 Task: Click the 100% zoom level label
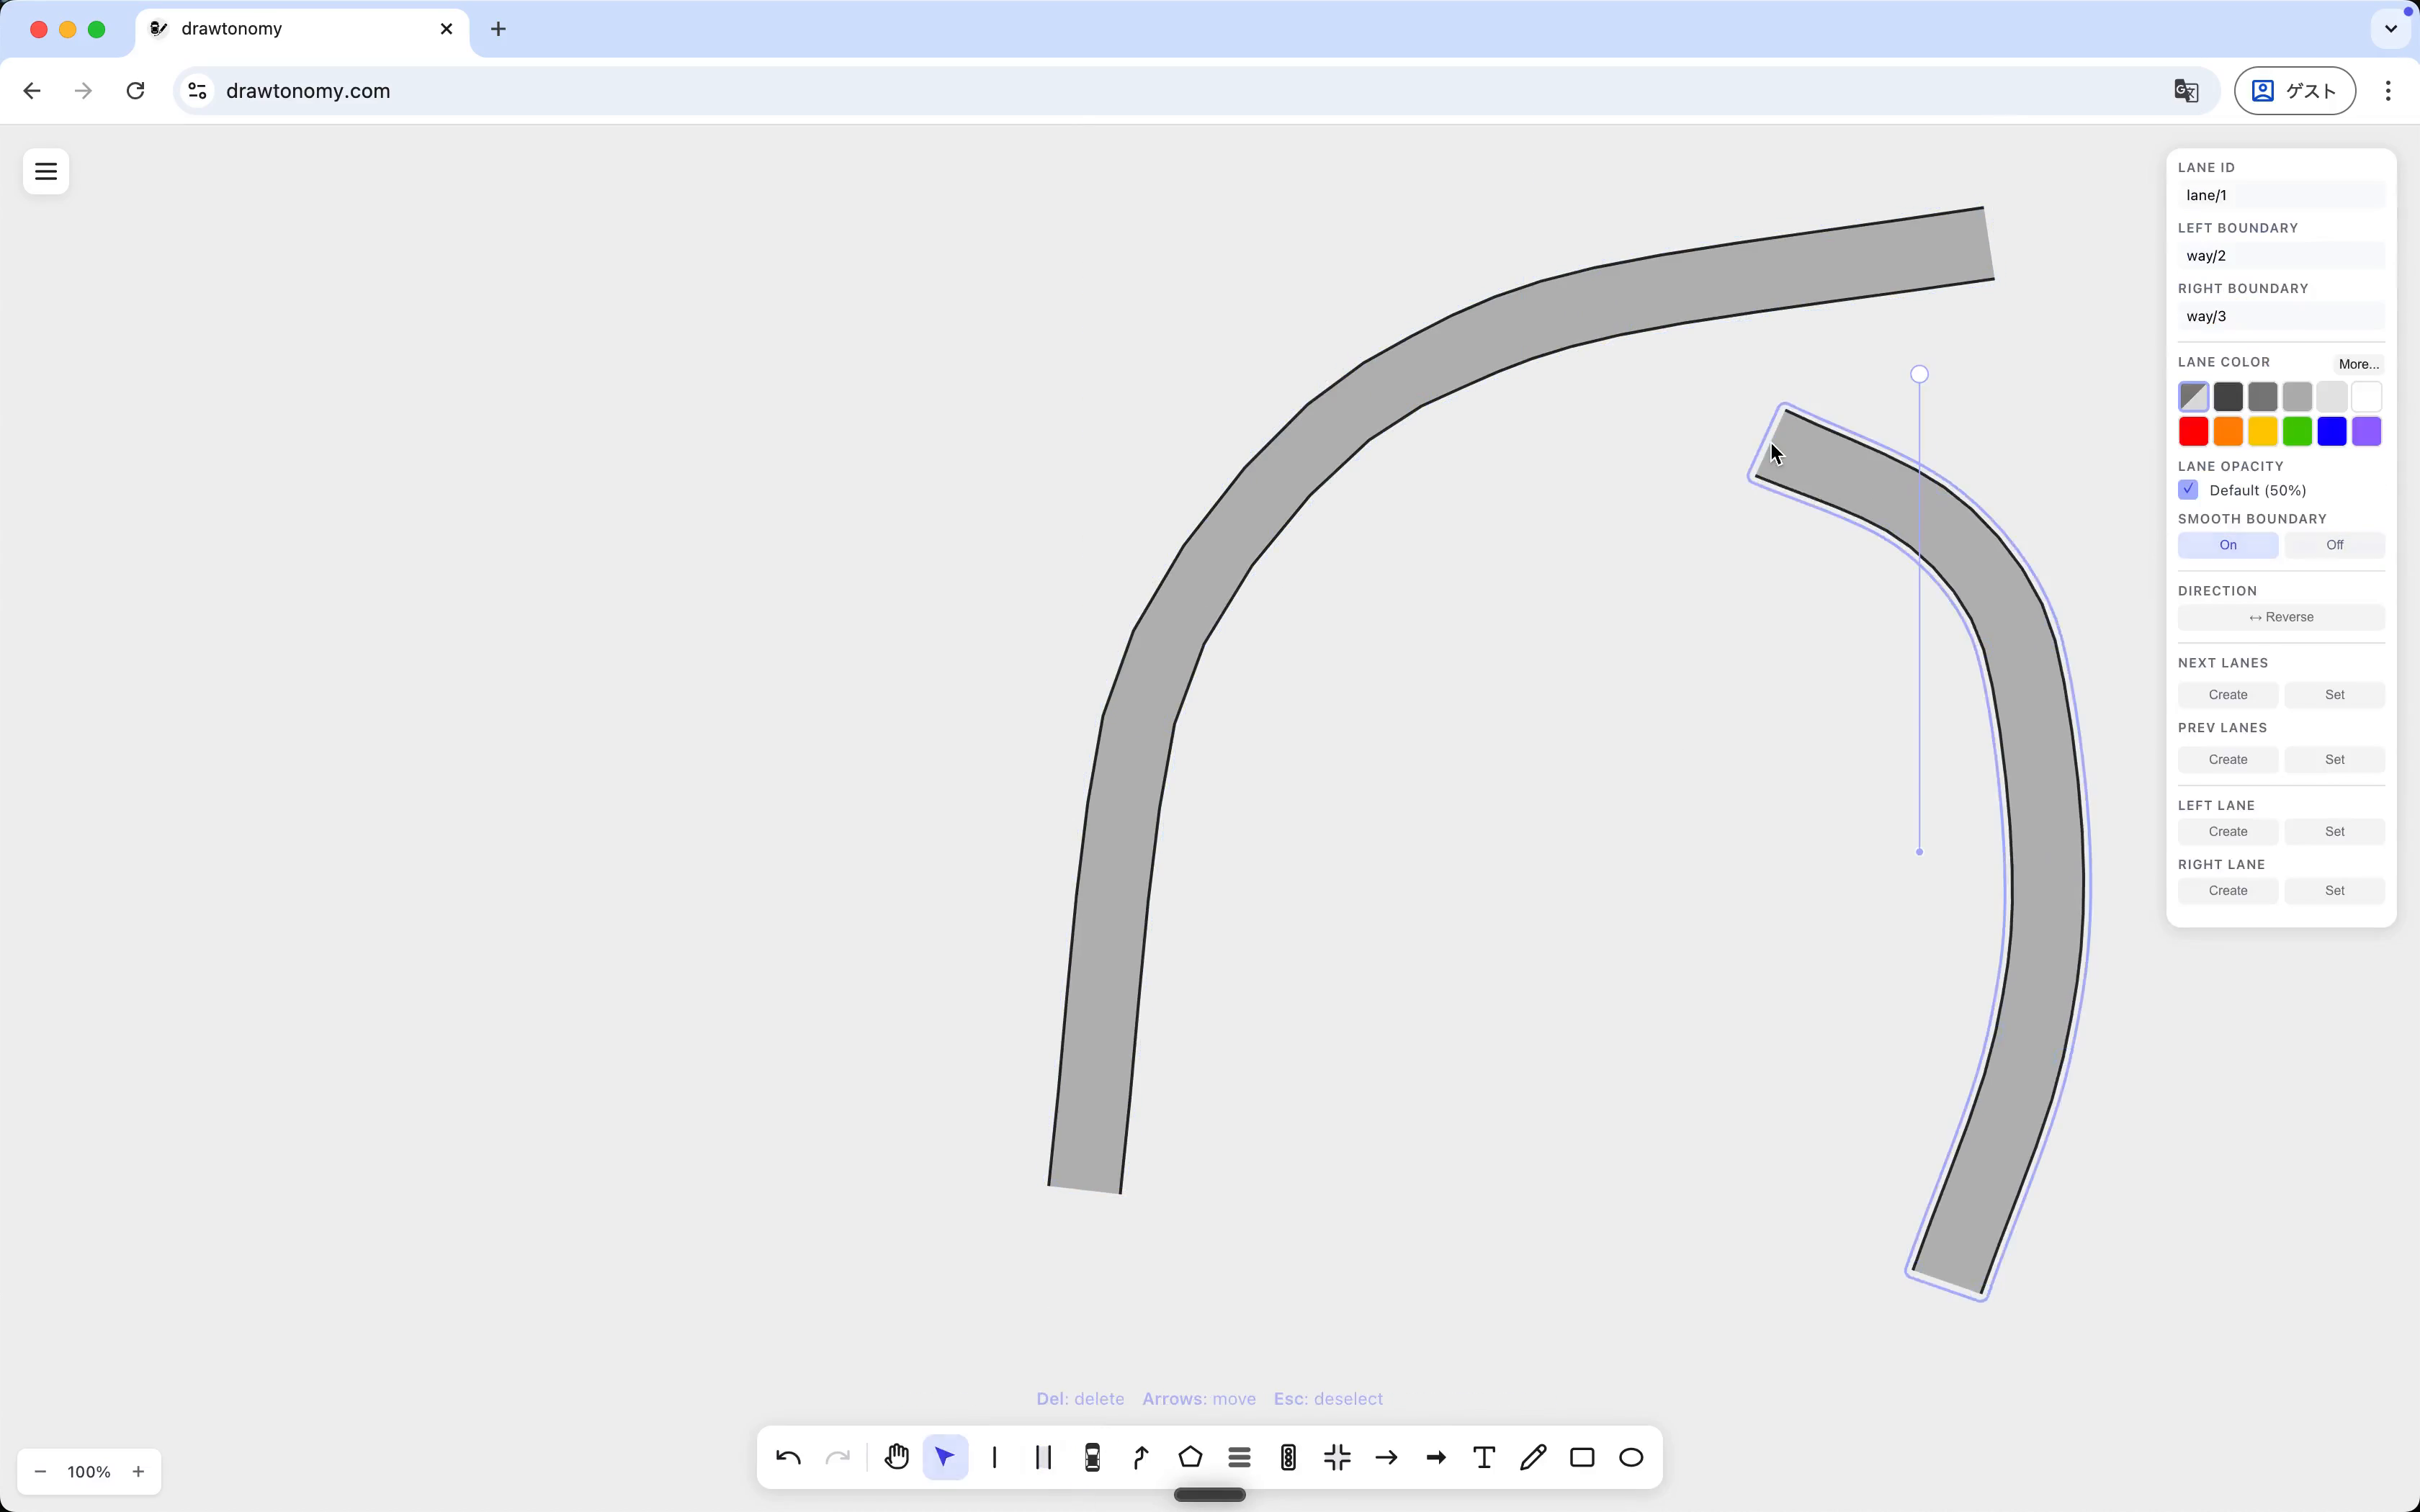point(89,1471)
